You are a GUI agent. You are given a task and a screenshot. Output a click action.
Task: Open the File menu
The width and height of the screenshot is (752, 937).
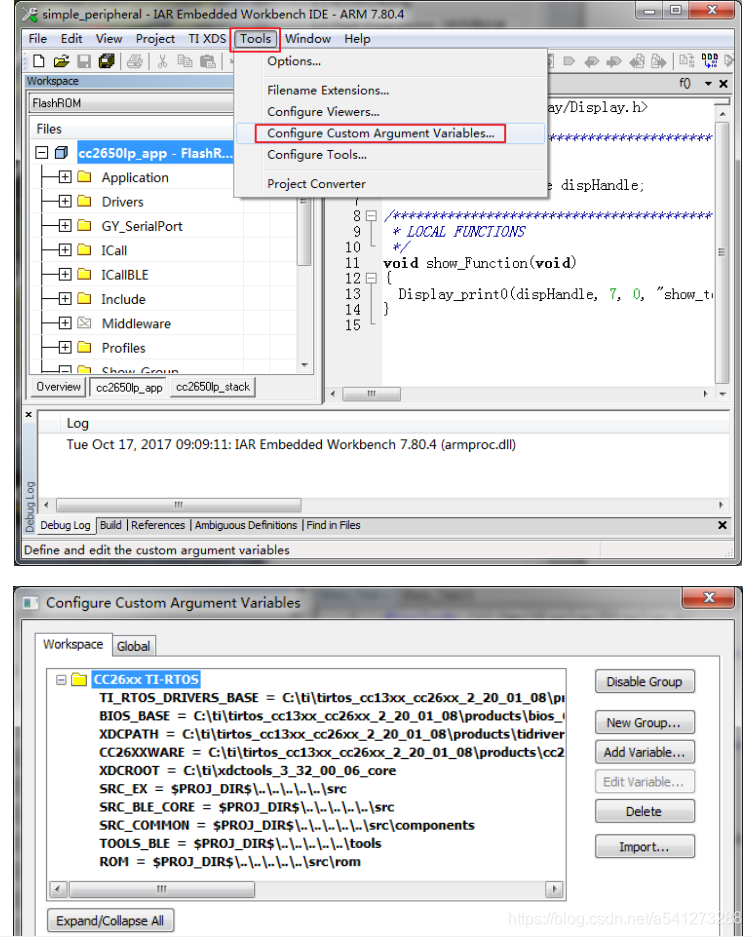[x=38, y=39]
